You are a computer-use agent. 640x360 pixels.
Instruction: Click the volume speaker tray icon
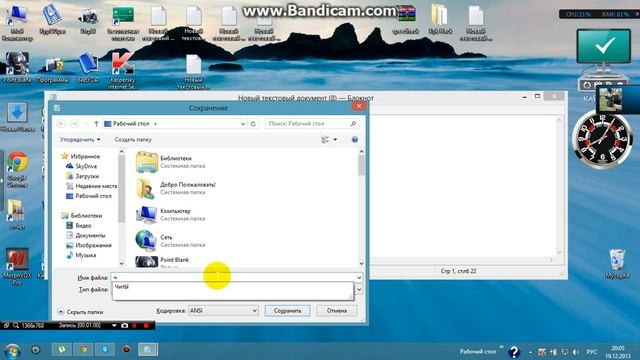click(575, 352)
